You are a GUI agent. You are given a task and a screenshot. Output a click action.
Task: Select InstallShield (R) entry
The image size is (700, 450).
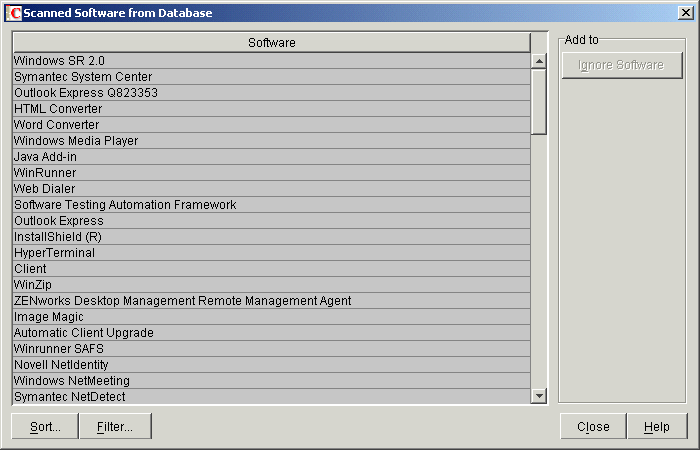point(272,237)
